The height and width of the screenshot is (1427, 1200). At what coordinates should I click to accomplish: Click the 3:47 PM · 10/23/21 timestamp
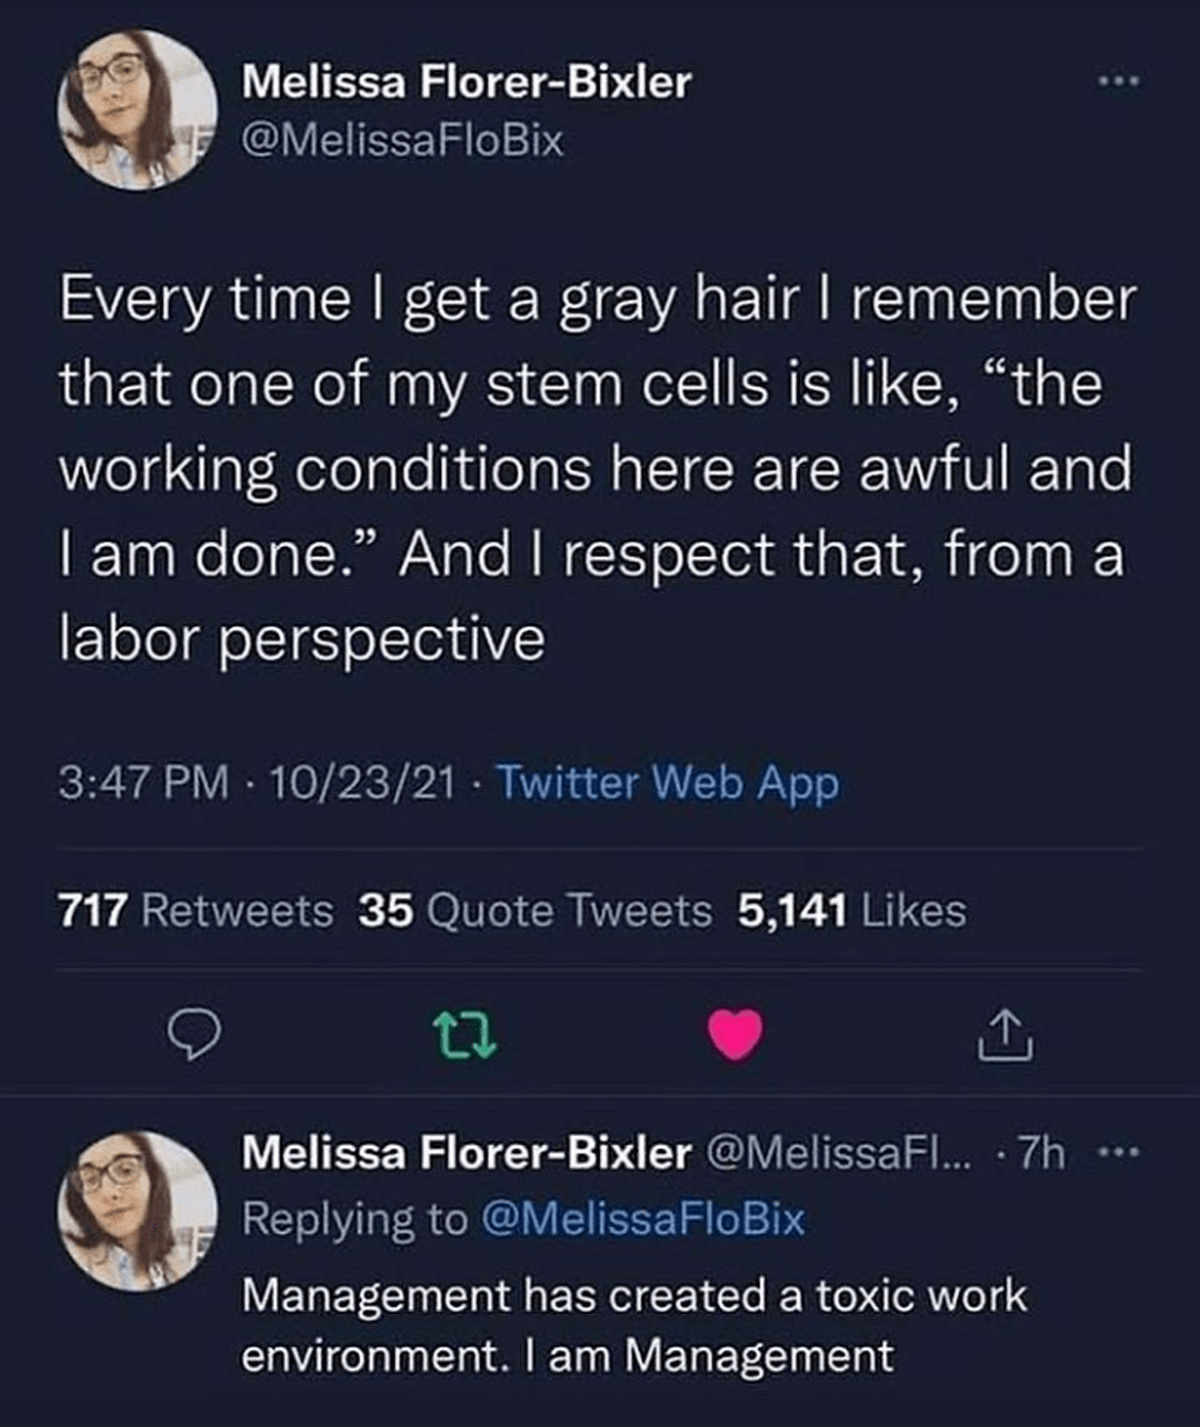point(255,783)
